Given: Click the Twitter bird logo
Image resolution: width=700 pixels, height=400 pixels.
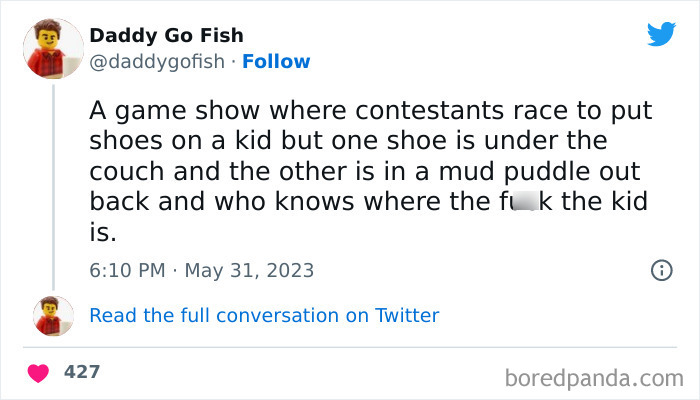Looking at the screenshot, I should click(661, 34).
